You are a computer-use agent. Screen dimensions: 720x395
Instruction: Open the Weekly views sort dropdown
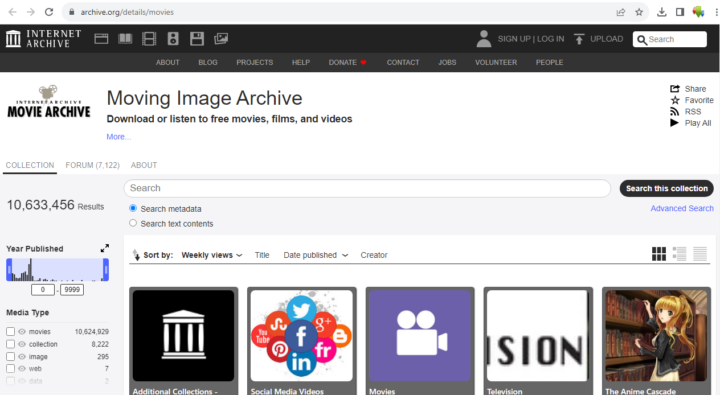[212, 255]
